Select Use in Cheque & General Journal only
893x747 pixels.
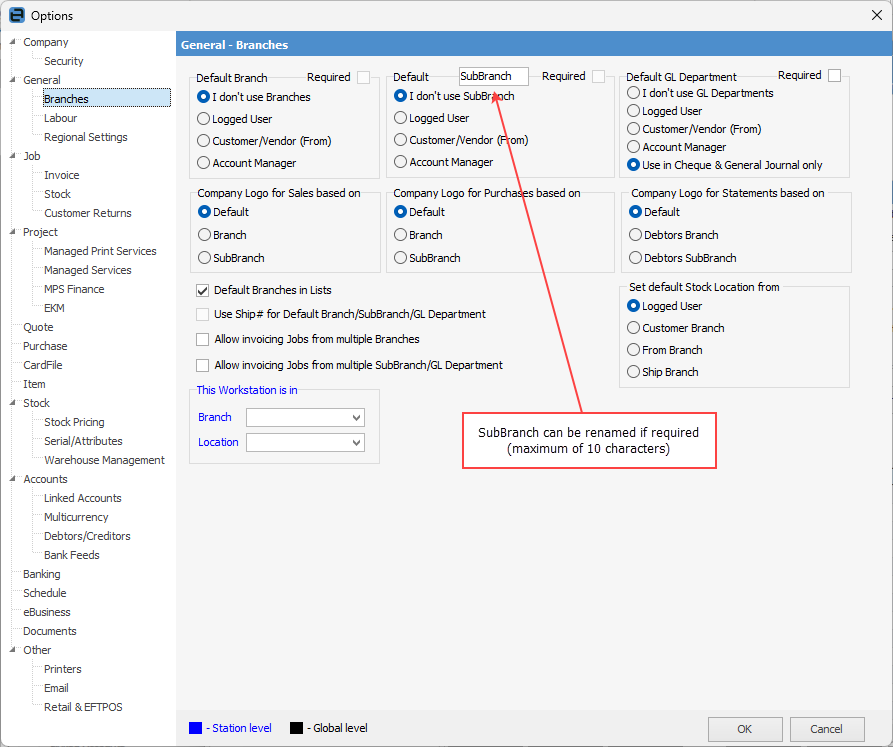[x=633, y=165]
